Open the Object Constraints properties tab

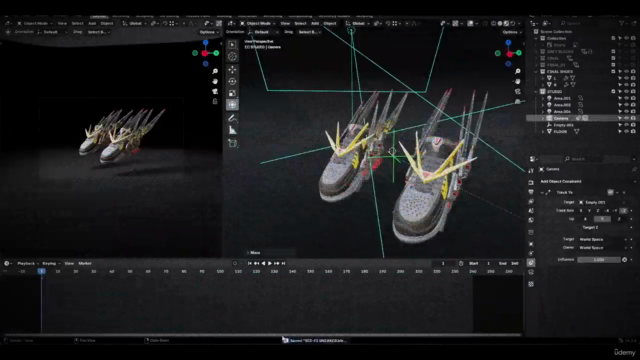tap(531, 262)
